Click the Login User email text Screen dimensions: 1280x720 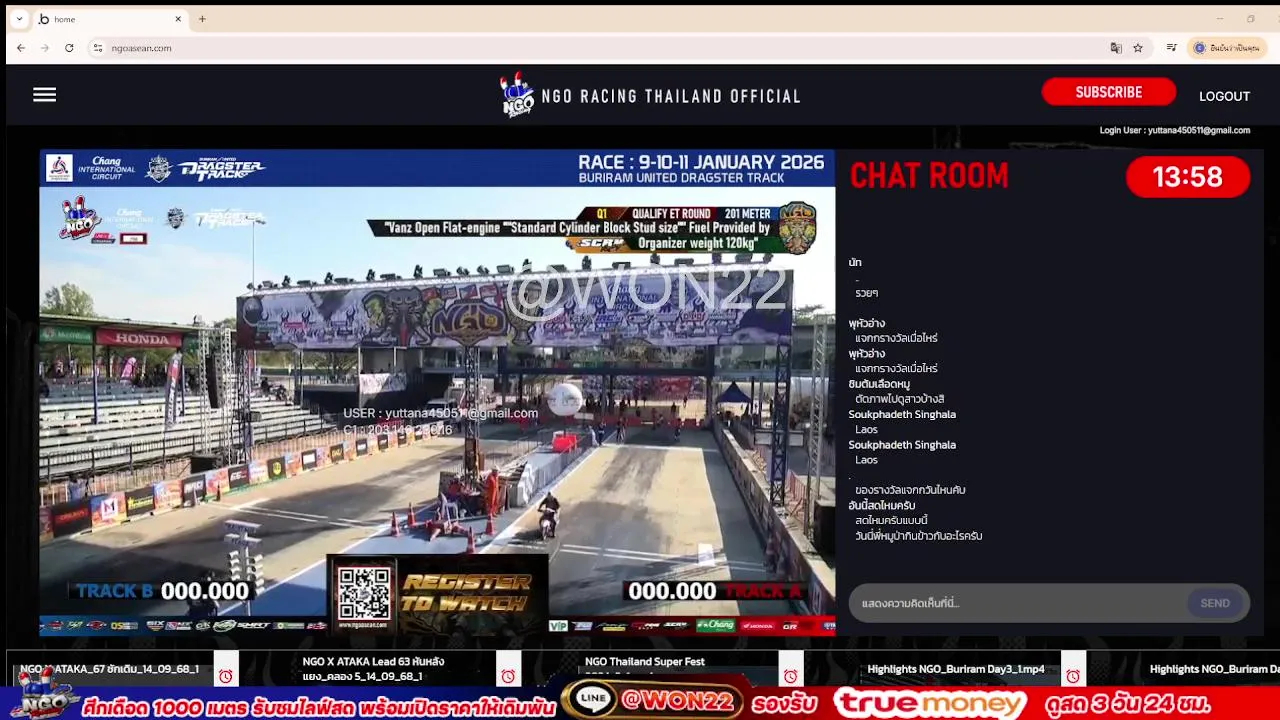pos(1174,130)
